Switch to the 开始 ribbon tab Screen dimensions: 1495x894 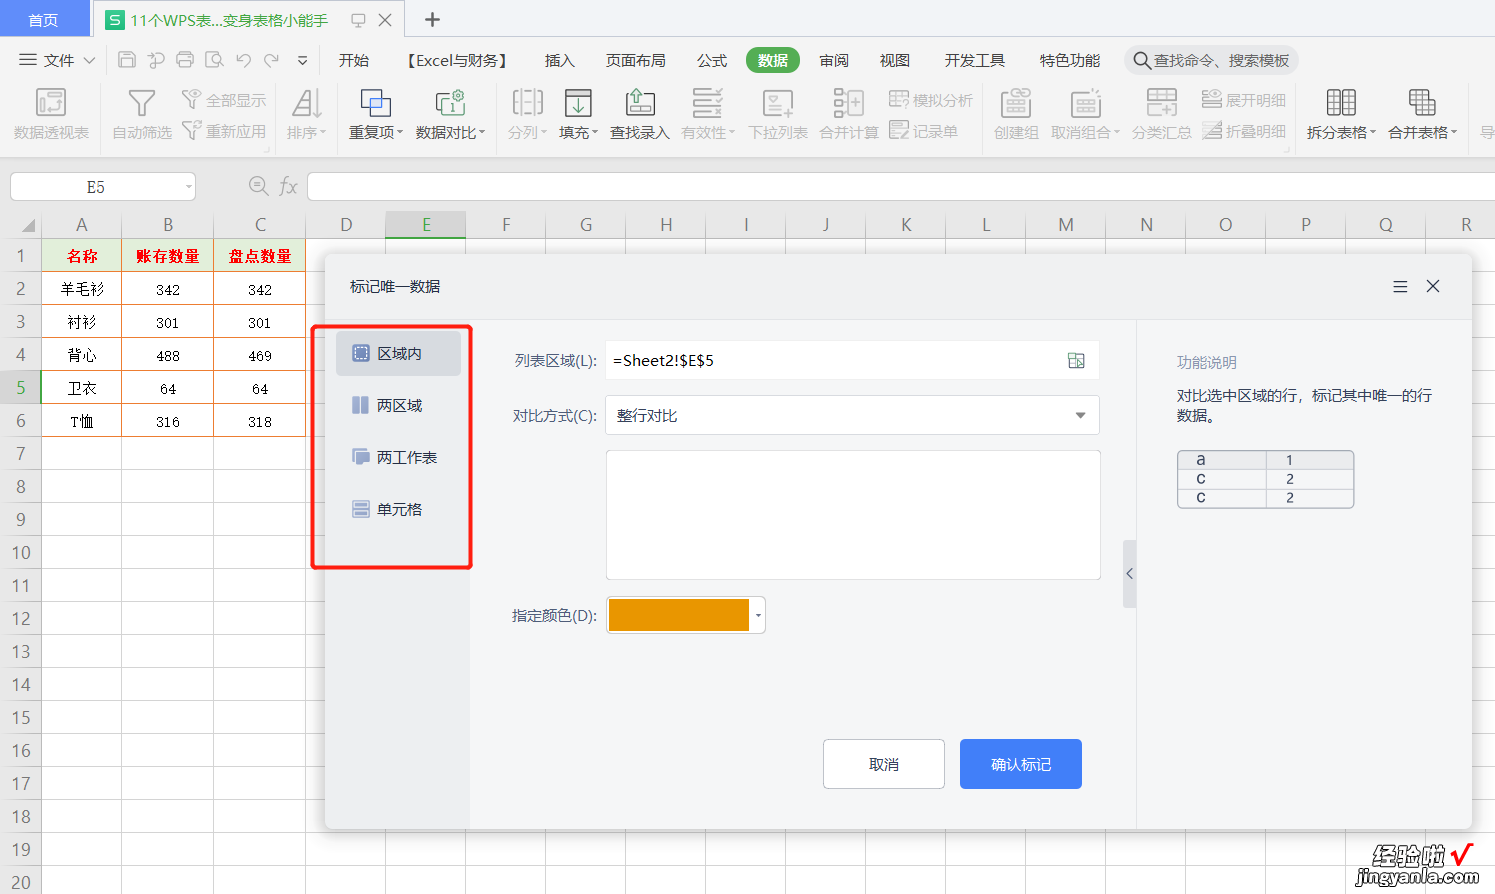(x=354, y=60)
